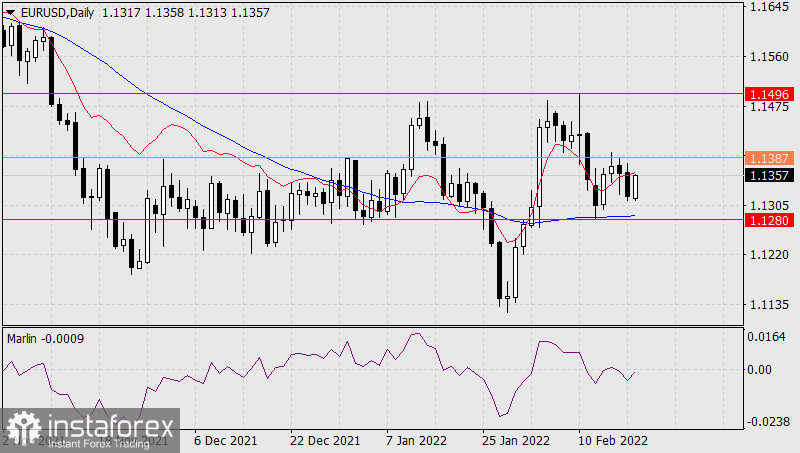Click the 10 Feb 2022 date label
800x453 pixels.
click(x=612, y=440)
